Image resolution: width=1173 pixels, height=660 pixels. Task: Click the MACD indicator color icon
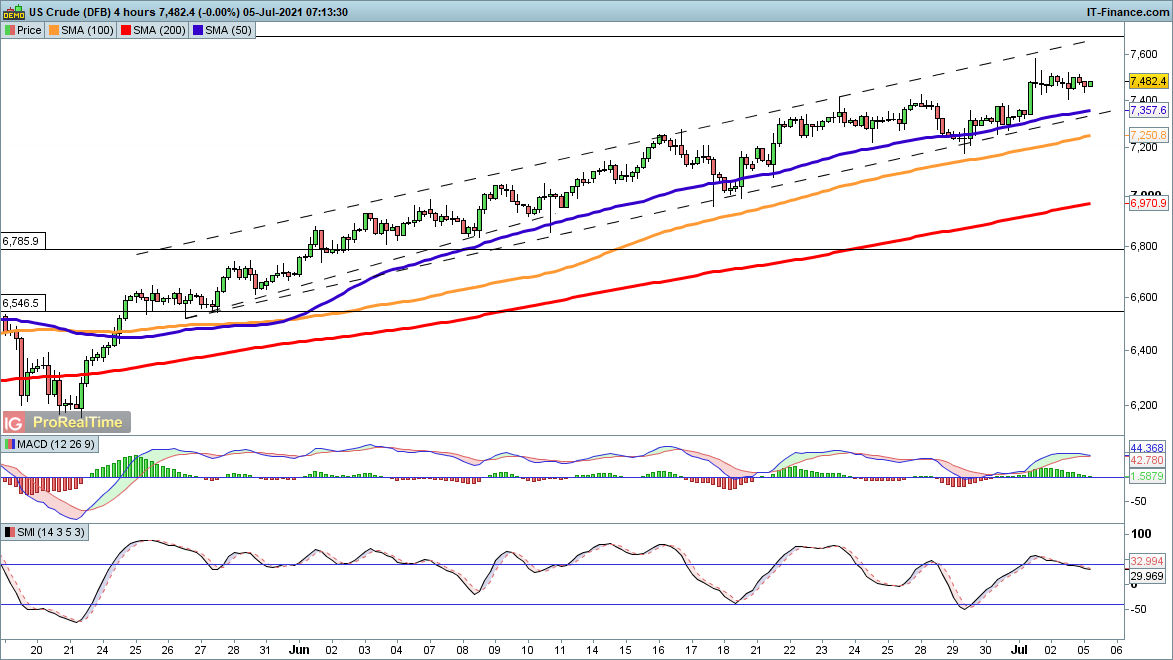pos(10,443)
